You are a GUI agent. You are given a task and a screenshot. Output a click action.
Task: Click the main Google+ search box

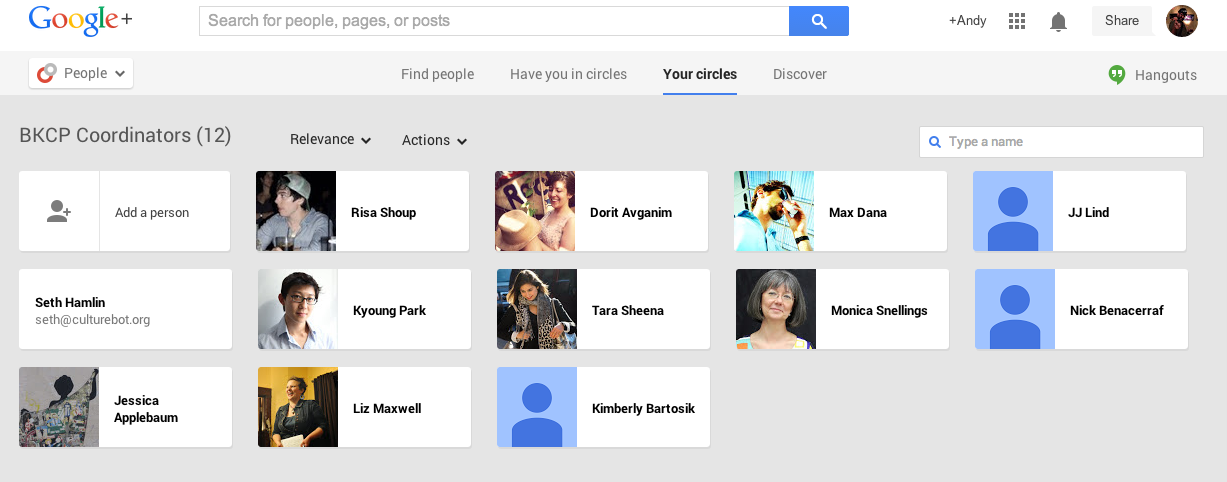click(x=494, y=21)
